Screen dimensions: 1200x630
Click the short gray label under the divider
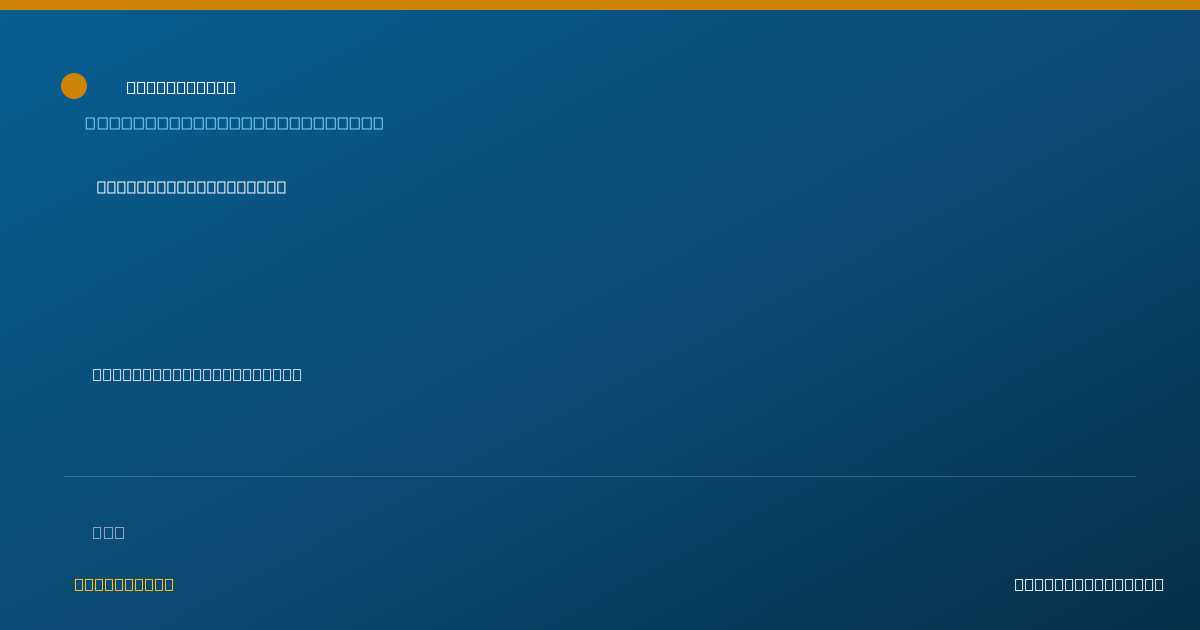[108, 532]
